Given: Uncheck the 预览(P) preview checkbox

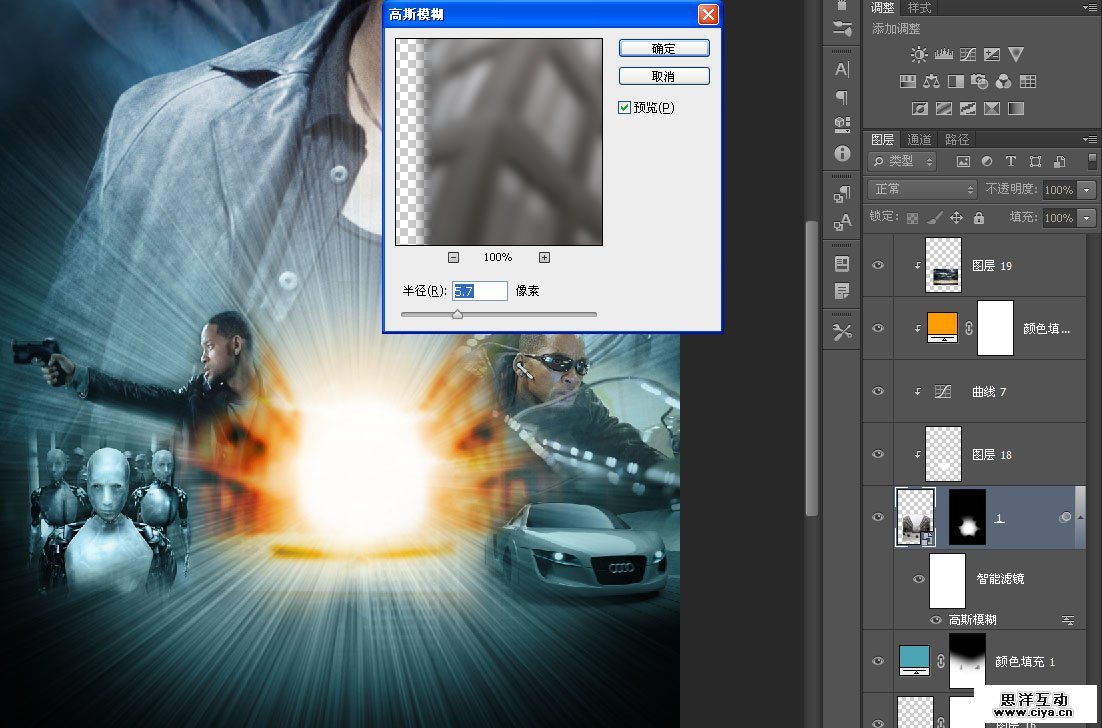Looking at the screenshot, I should point(625,107).
